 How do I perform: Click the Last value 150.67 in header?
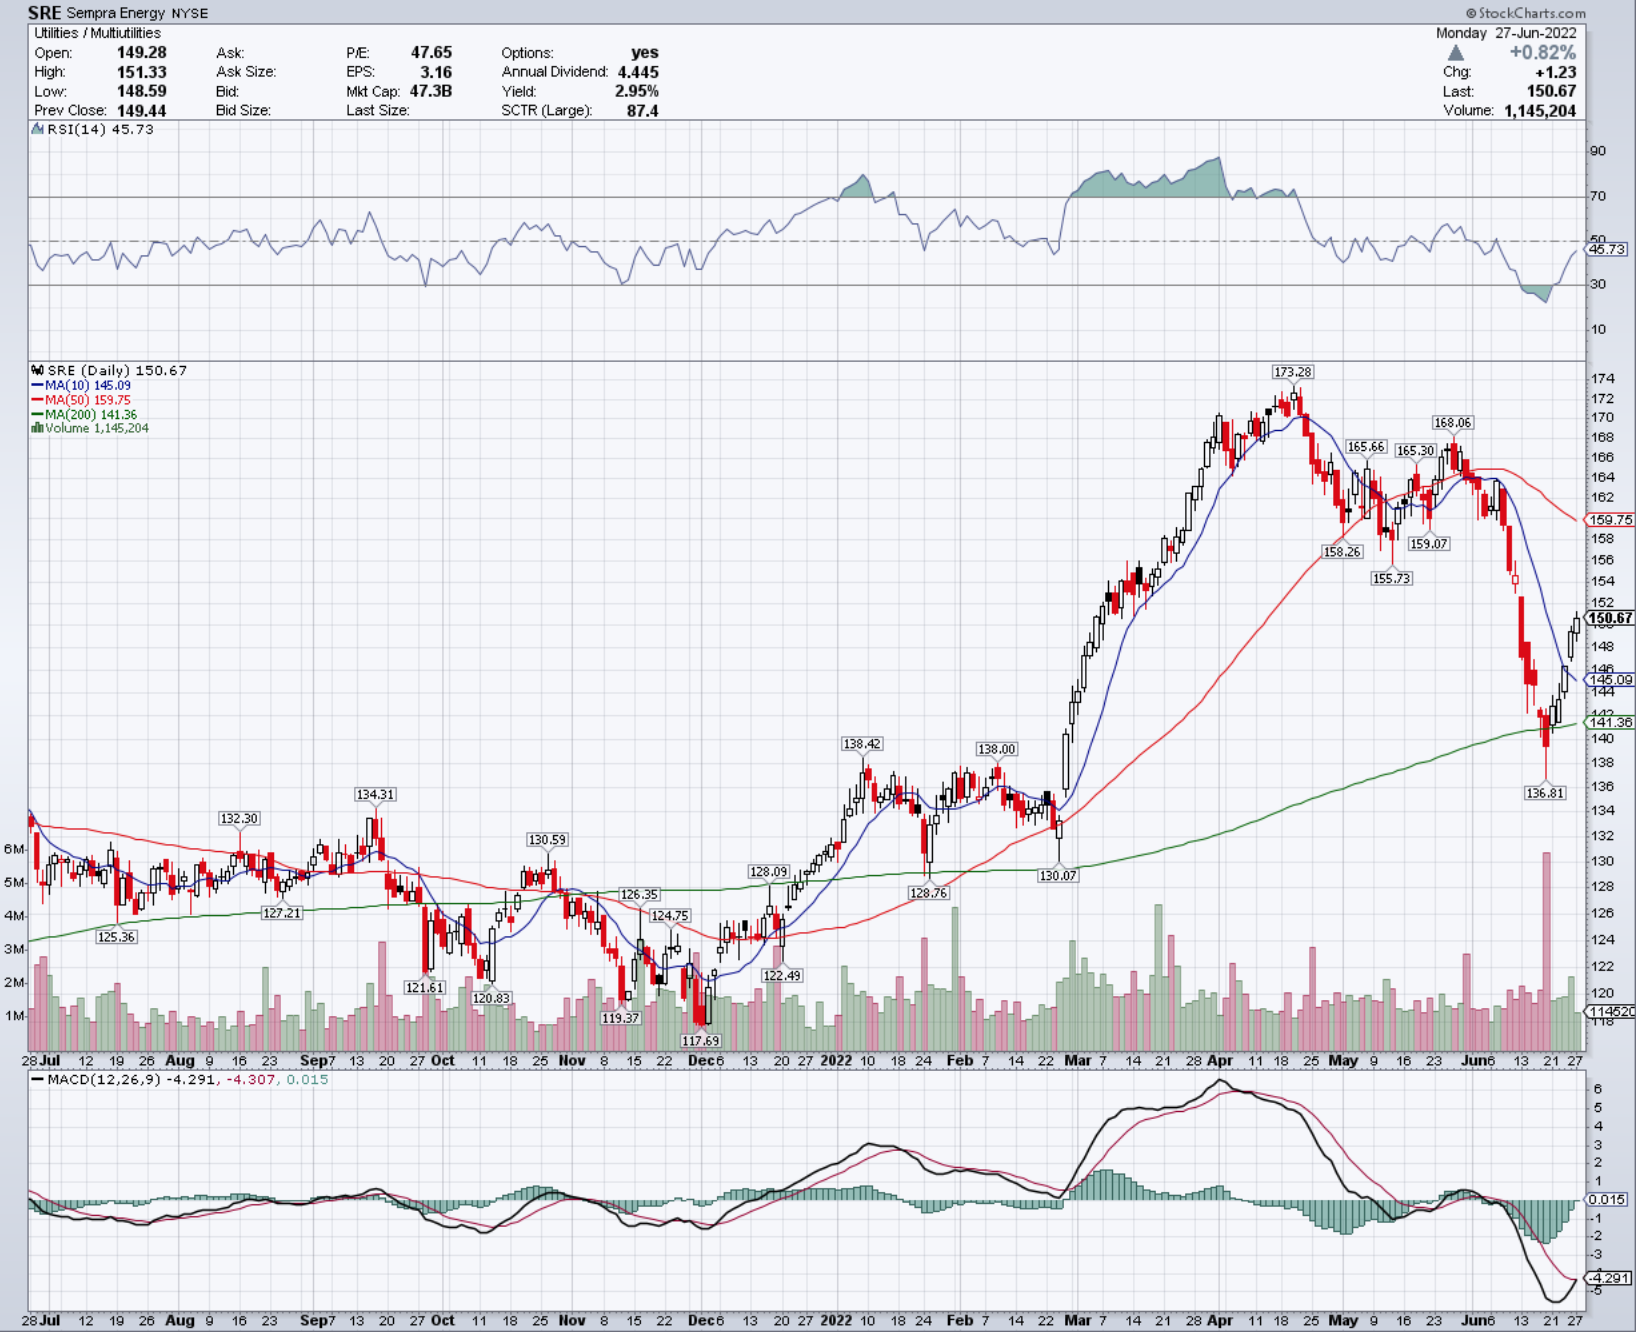point(1551,91)
